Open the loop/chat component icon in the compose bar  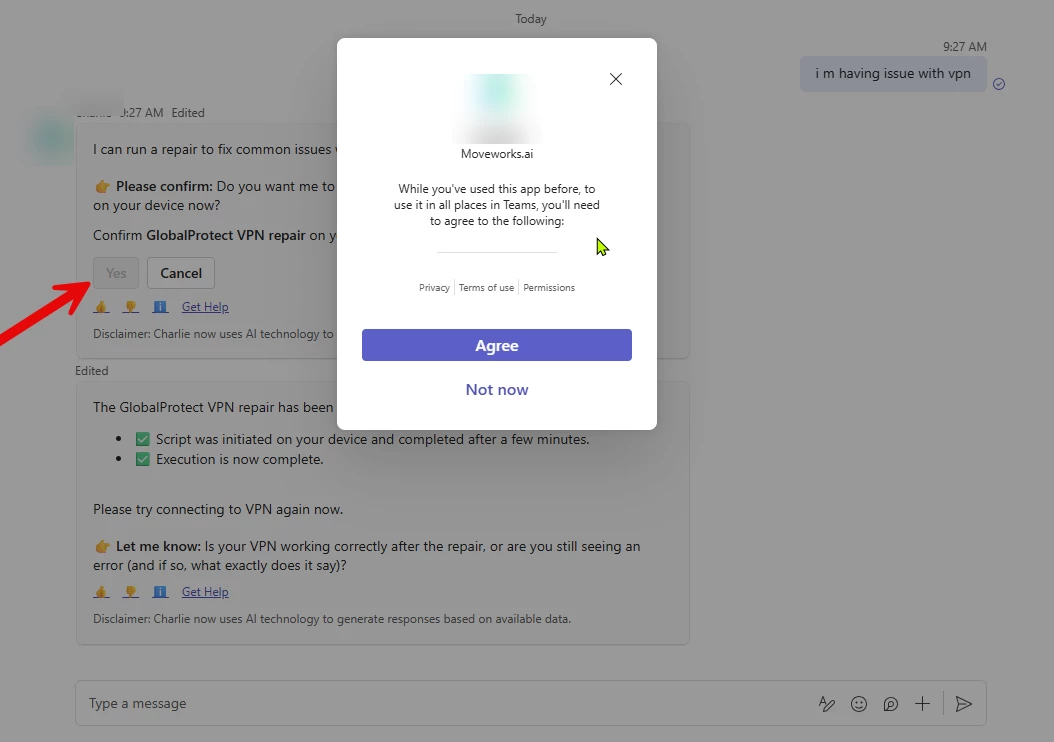[x=891, y=704]
